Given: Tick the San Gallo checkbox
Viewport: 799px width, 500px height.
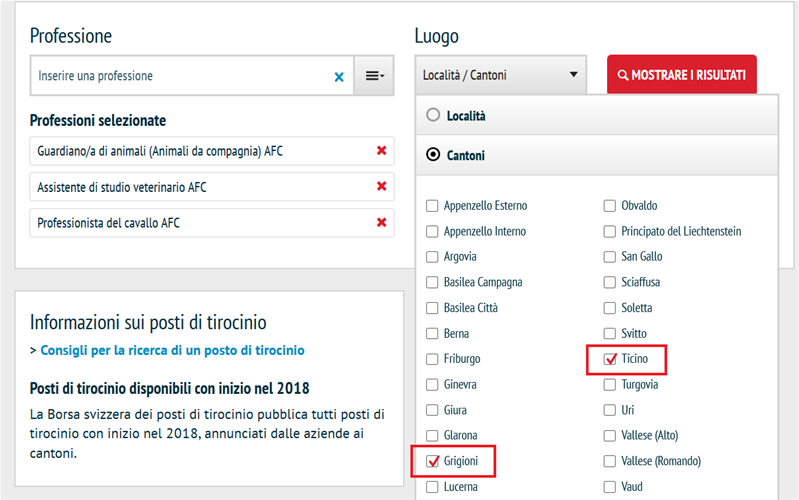Looking at the screenshot, I should (610, 257).
